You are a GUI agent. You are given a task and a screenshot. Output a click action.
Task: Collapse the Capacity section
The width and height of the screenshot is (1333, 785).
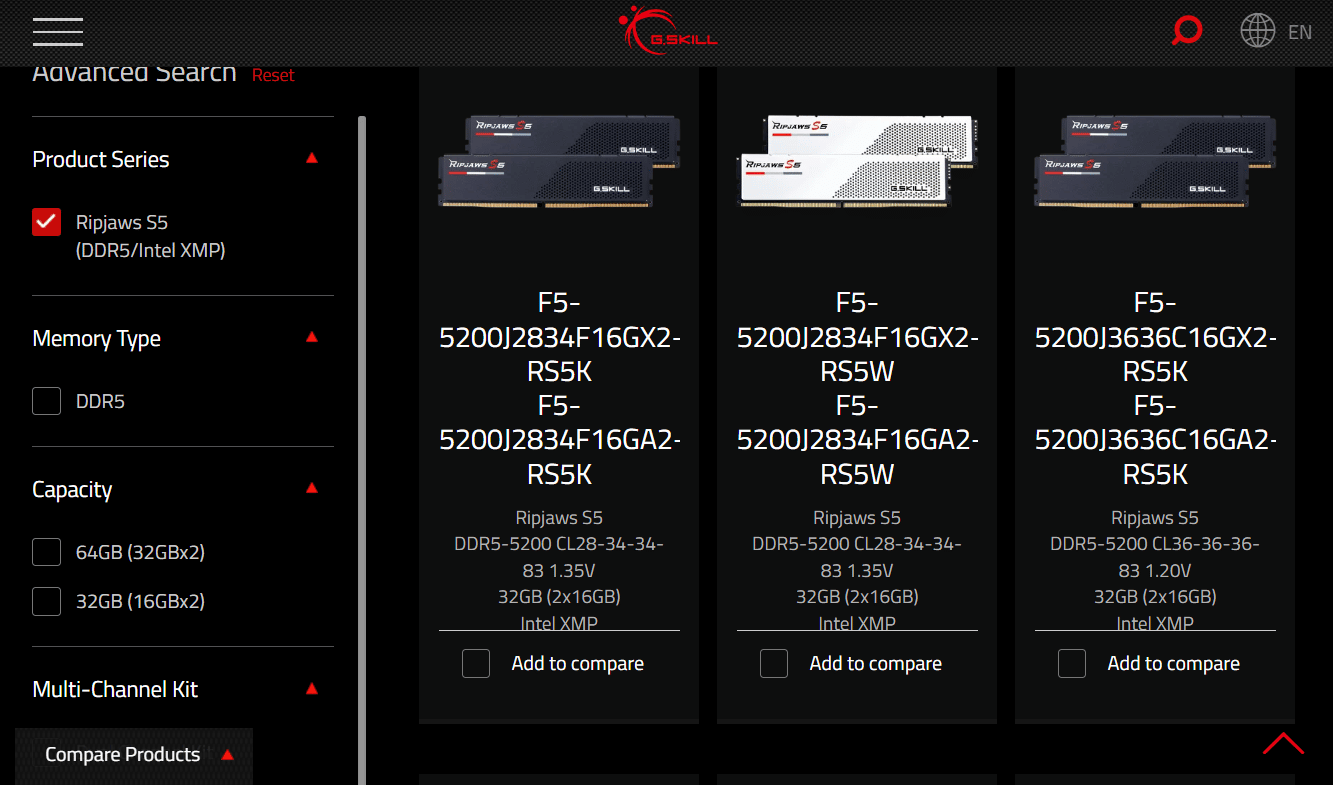click(x=312, y=488)
